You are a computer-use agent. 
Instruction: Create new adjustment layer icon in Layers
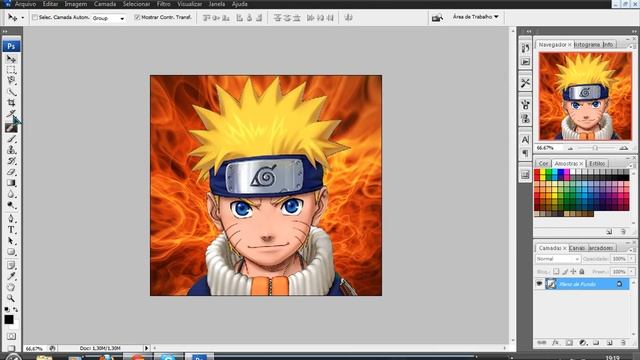[582, 343]
